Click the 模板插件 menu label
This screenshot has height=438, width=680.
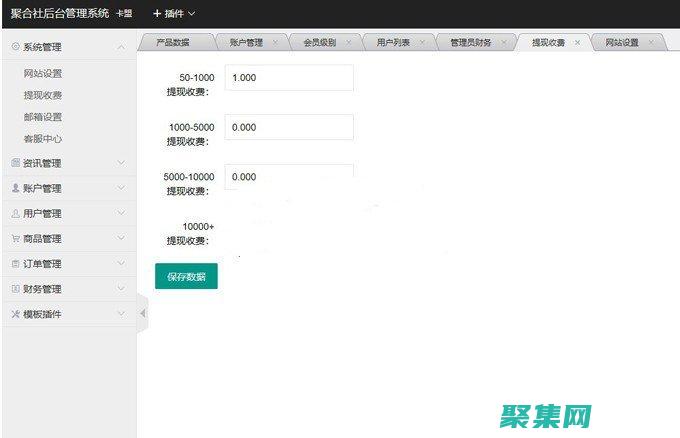tap(42, 314)
